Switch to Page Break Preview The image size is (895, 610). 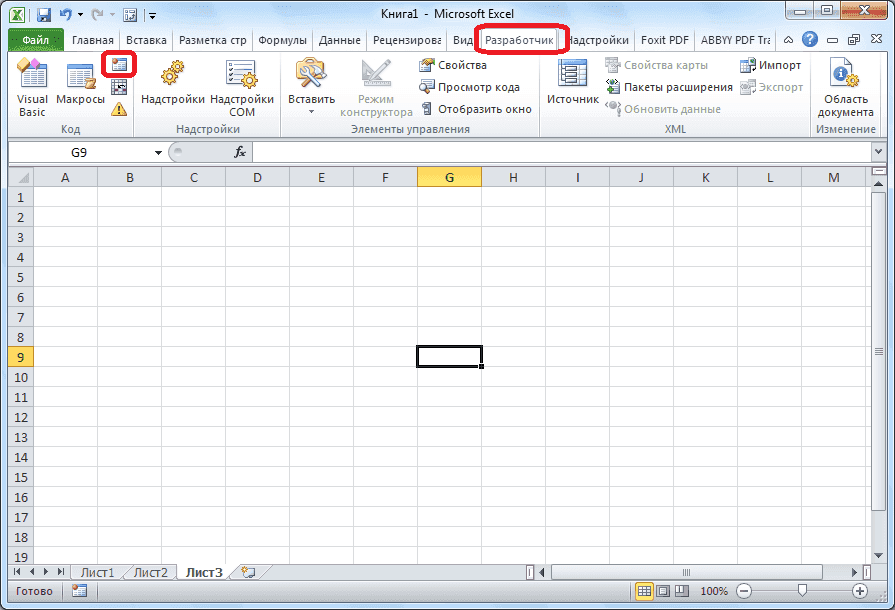682,591
